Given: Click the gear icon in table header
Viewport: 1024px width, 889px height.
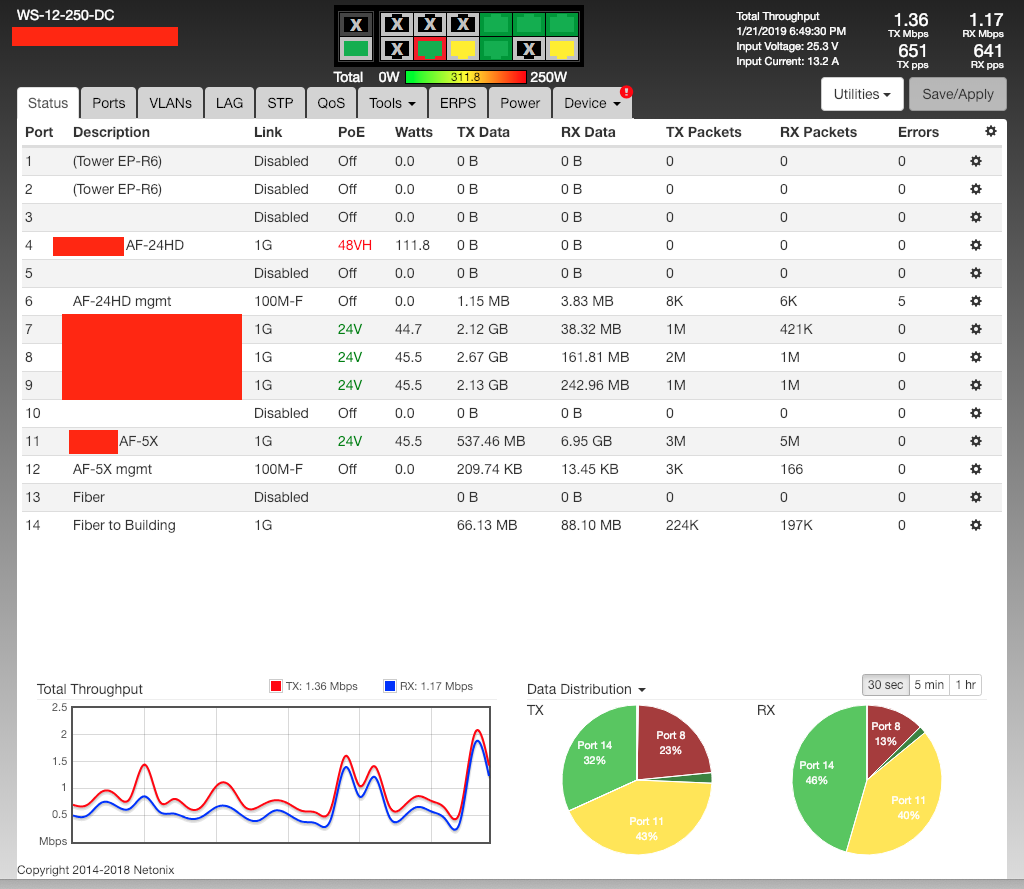Looking at the screenshot, I should [990, 131].
